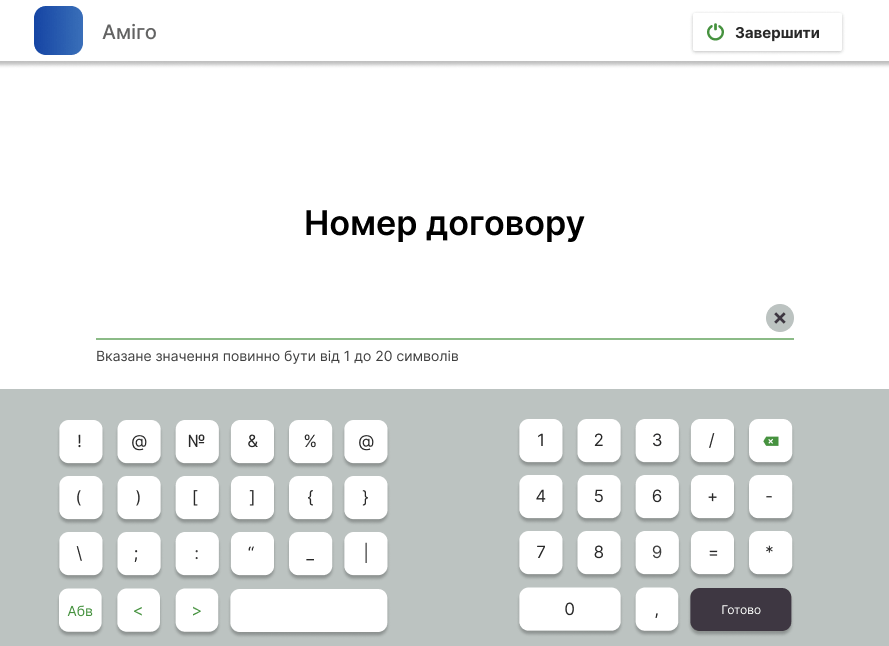Tap digit 7 on the numpad
This screenshot has height=646, width=889.
pyautogui.click(x=541, y=552)
